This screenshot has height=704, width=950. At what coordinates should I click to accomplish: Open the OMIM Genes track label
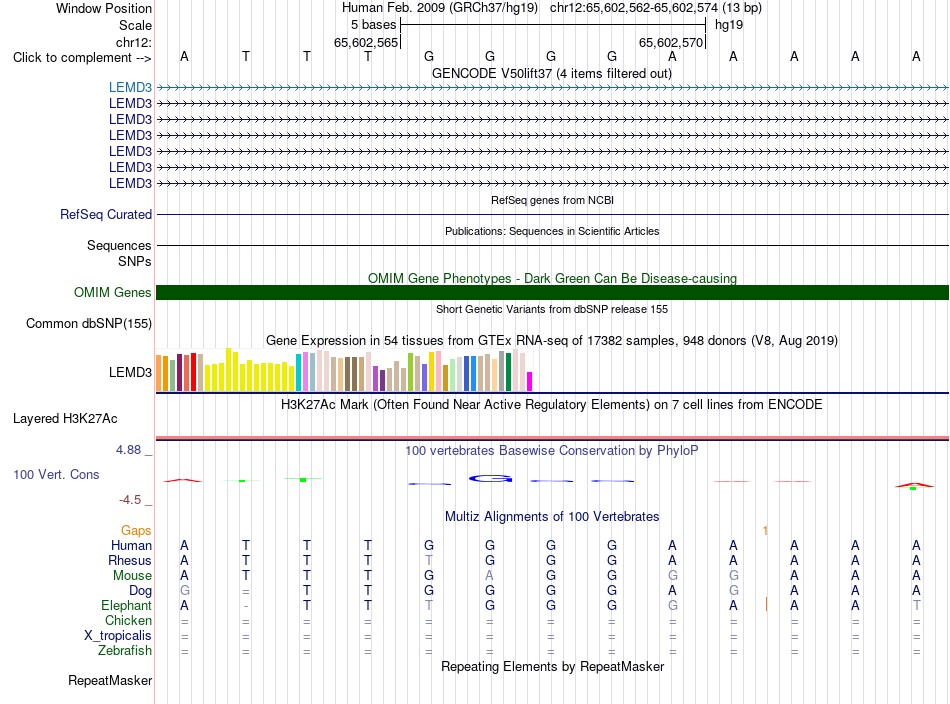click(x=113, y=293)
